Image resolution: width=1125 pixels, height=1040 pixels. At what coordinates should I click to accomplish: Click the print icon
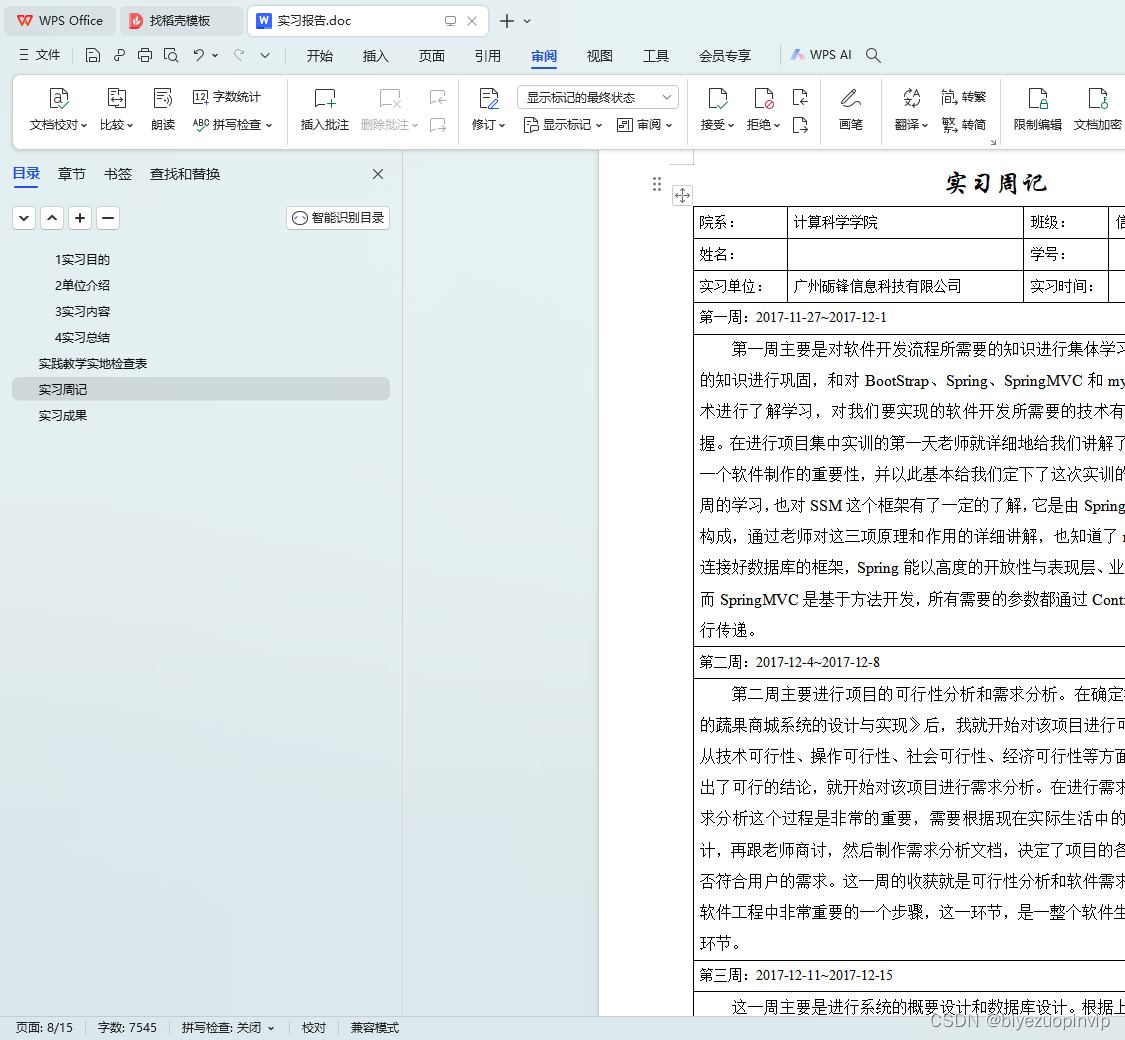click(x=145, y=55)
